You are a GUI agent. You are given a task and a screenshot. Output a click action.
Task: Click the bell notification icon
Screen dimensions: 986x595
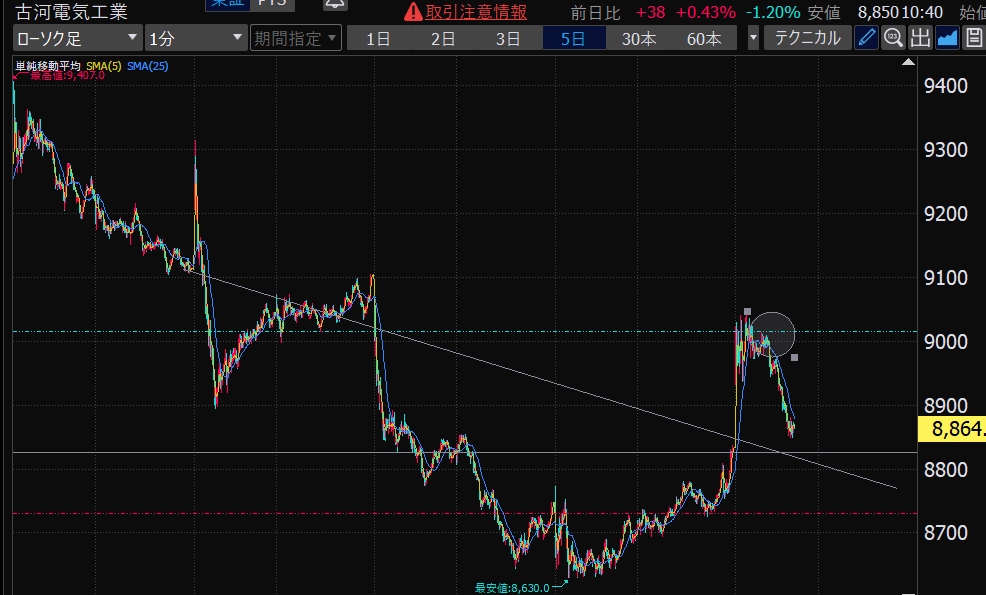[335, 4]
